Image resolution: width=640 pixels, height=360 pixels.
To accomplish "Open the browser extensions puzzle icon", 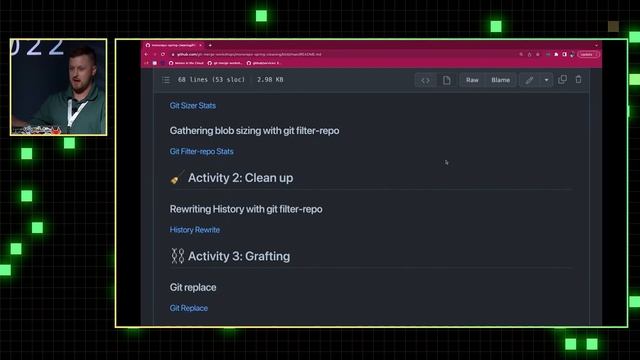I will click(556, 54).
